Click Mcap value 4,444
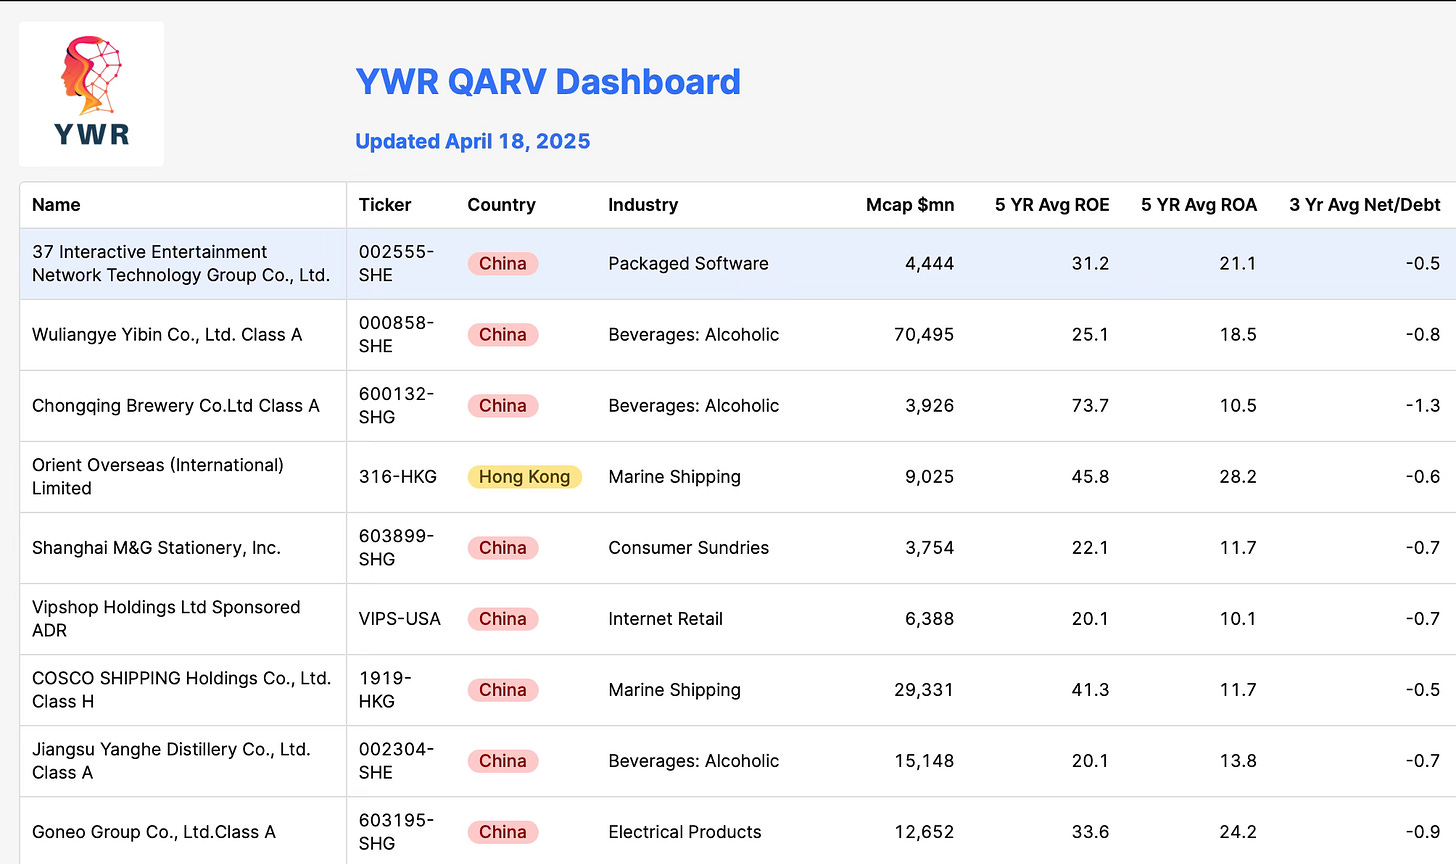Screen dimensions: 1456x864 (930, 264)
